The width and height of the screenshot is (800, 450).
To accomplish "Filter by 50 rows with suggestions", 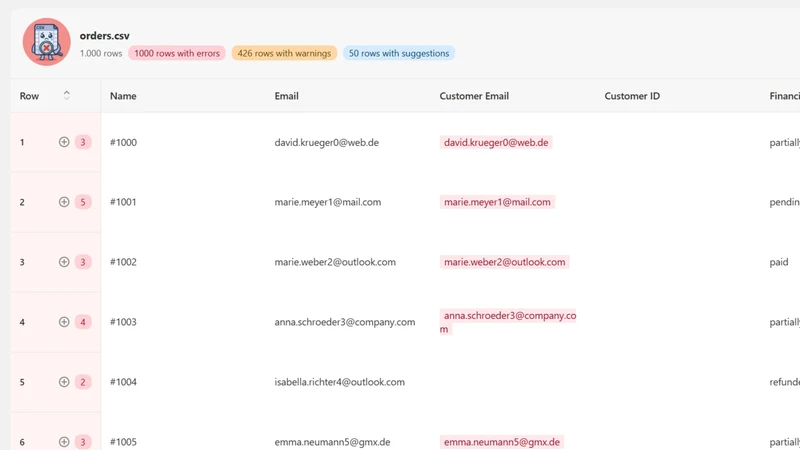I will [398, 53].
